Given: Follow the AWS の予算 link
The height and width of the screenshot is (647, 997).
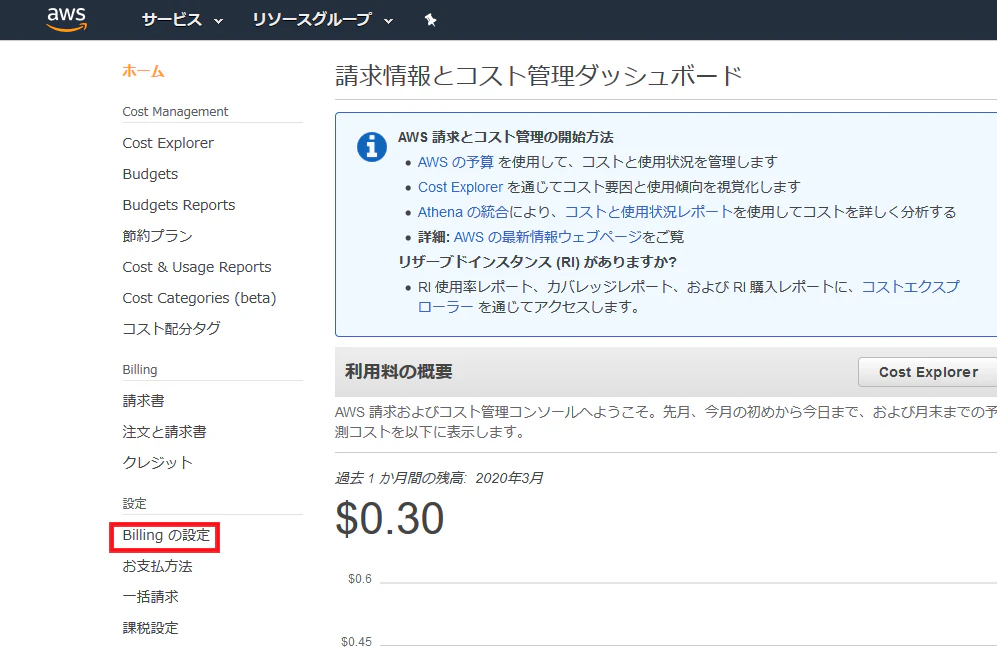Looking at the screenshot, I should point(455,162).
